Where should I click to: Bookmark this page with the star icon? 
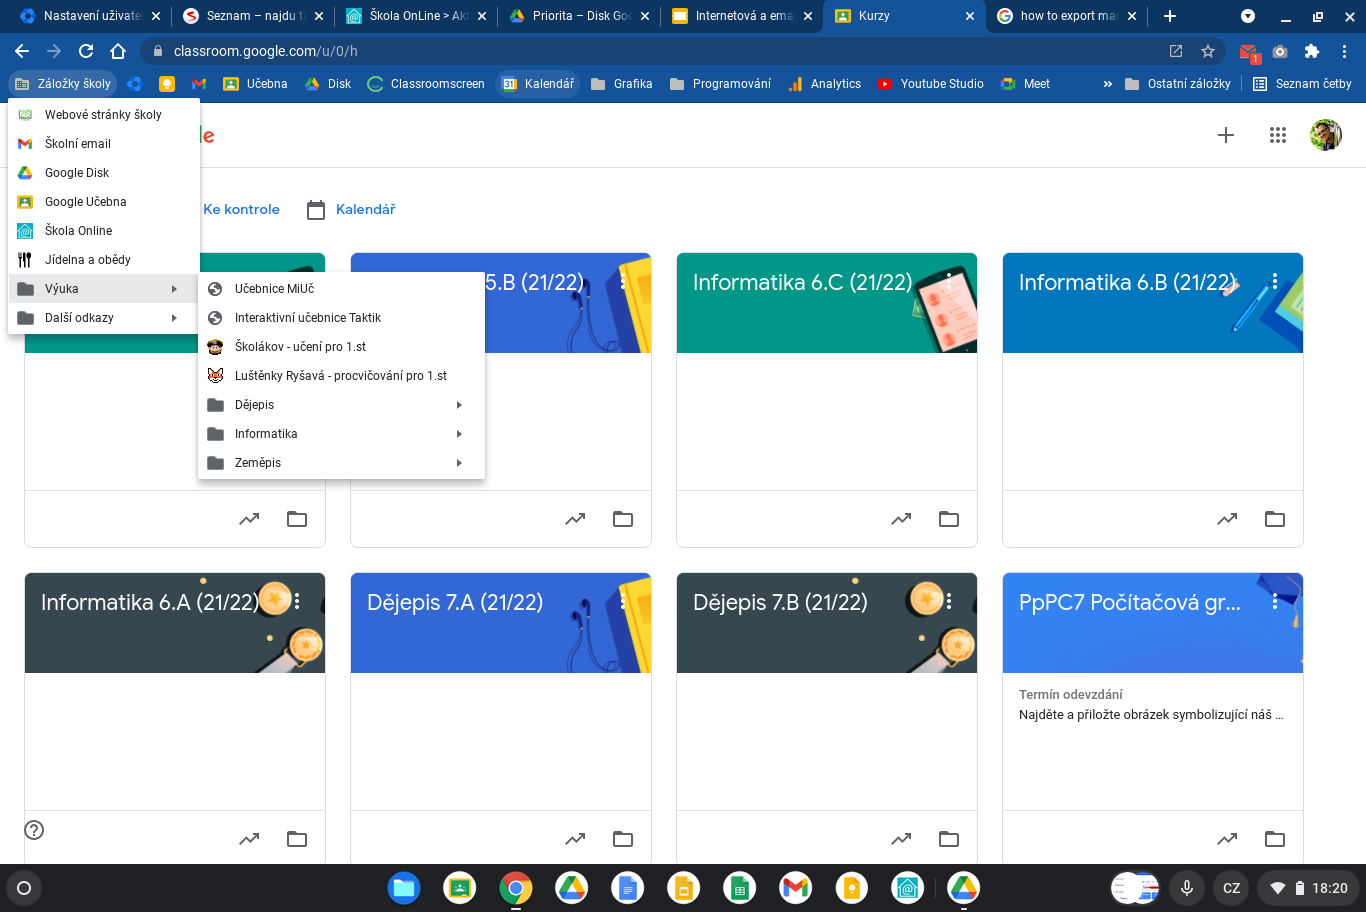click(1208, 51)
